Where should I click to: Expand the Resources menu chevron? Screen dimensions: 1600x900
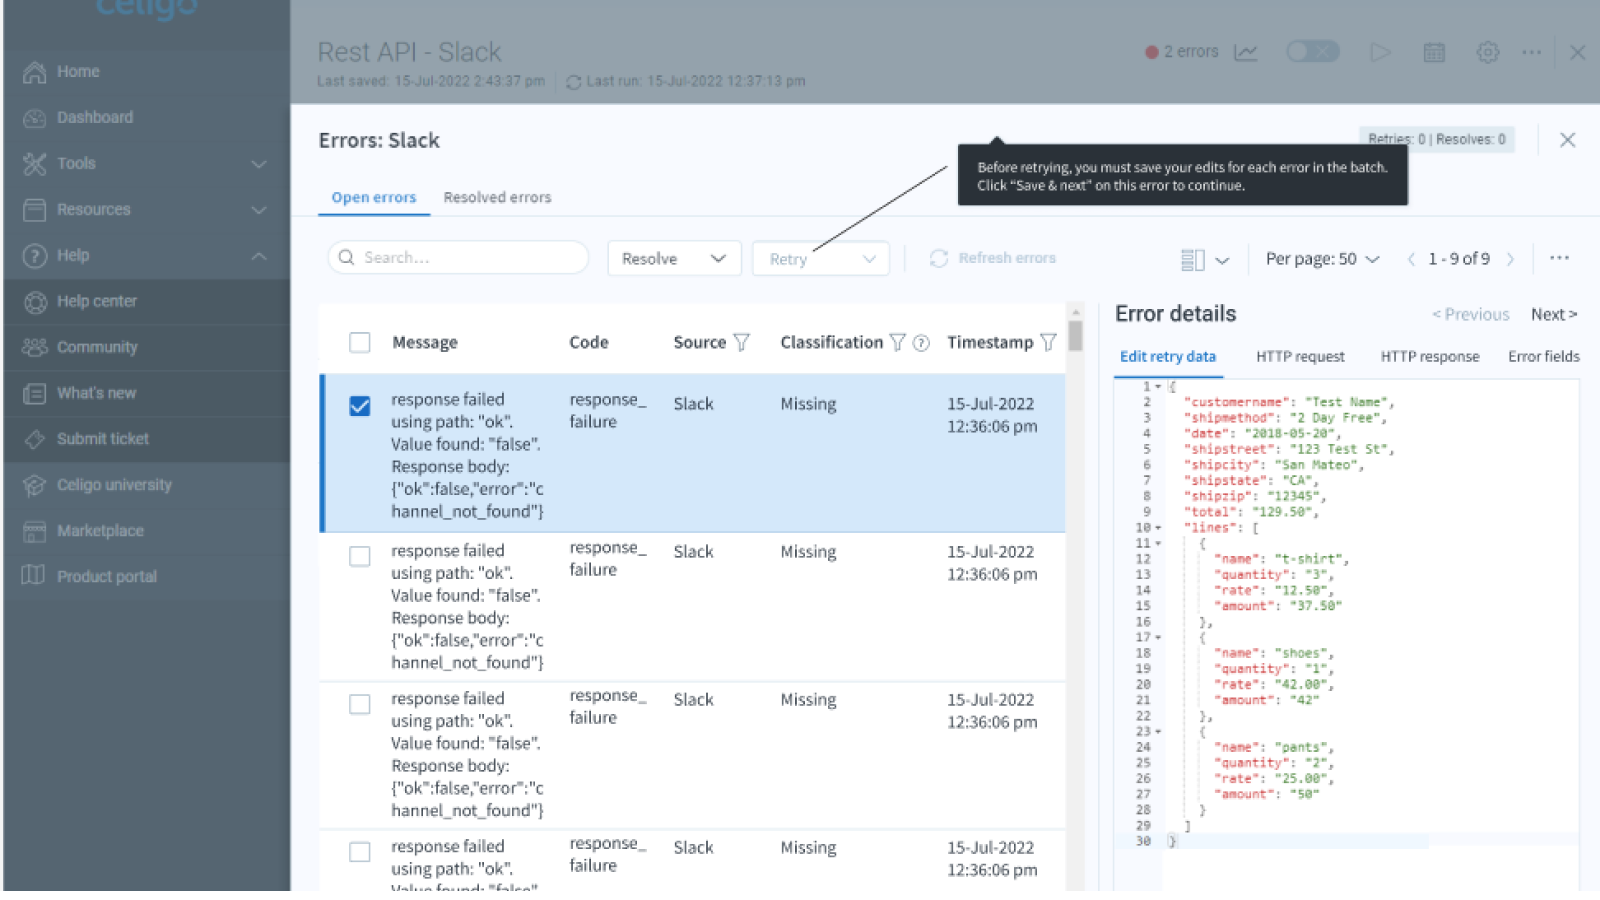pos(259,210)
